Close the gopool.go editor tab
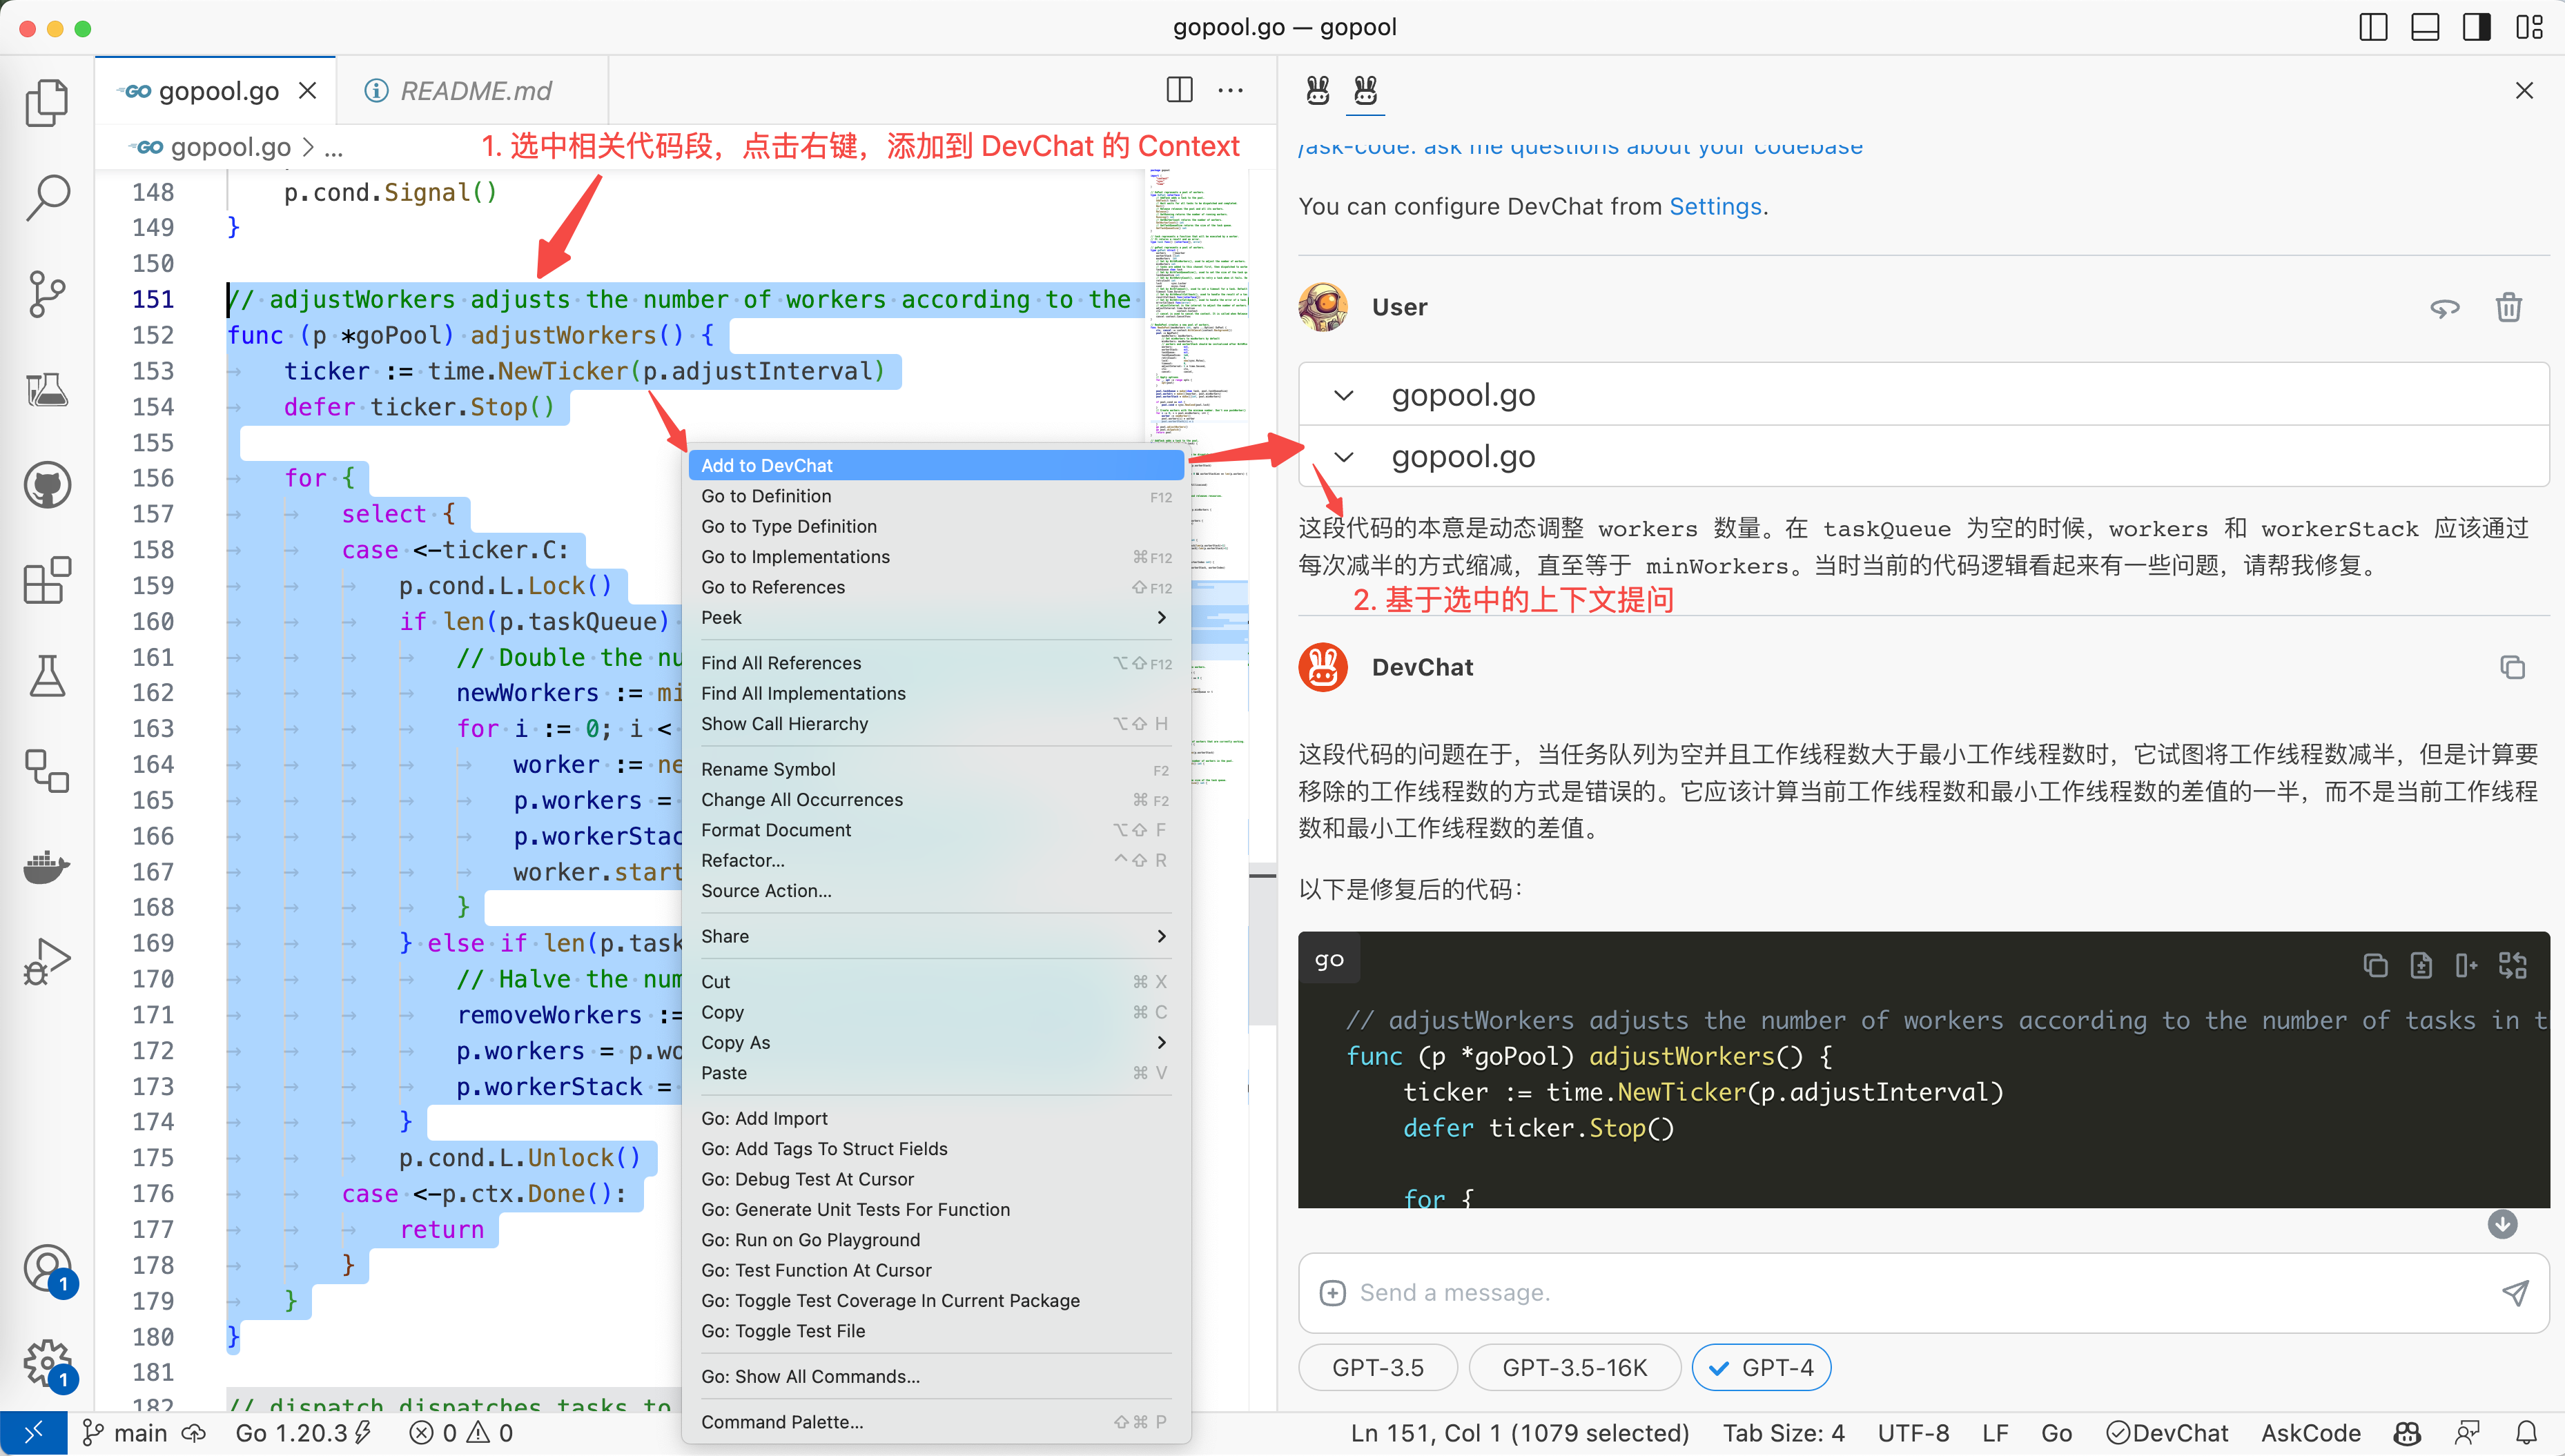The image size is (2565, 1456). (308, 91)
